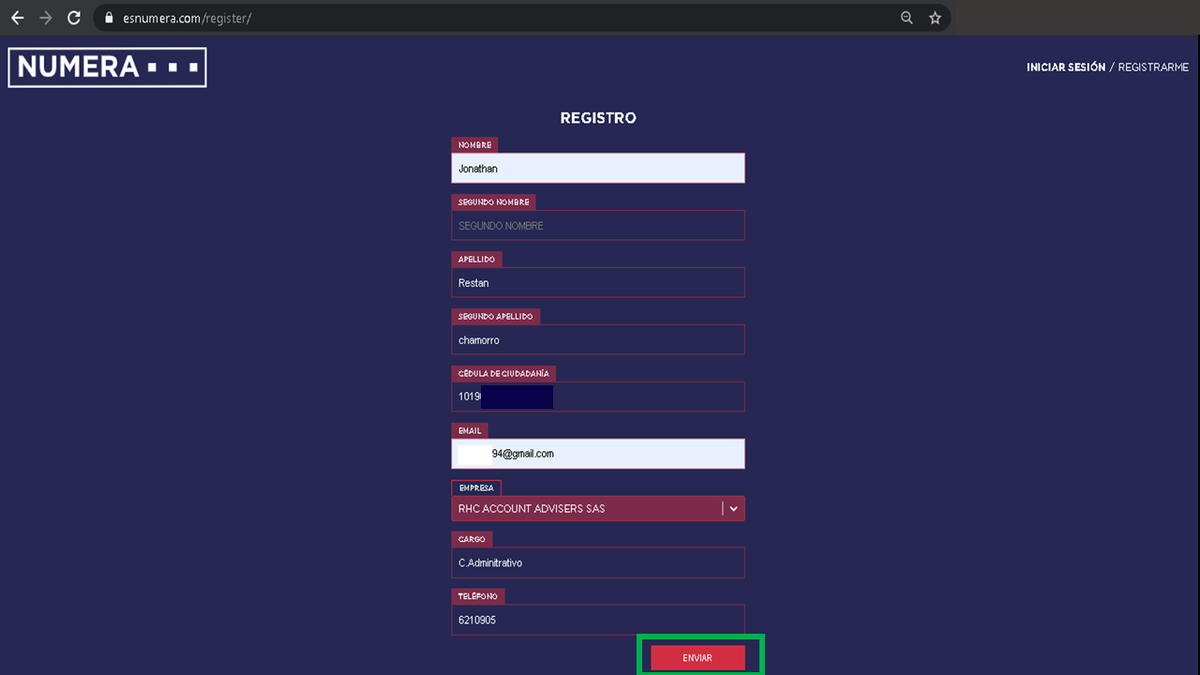This screenshot has width=1200, height=675.
Task: Click the Segundo Apellido field
Action: point(597,340)
